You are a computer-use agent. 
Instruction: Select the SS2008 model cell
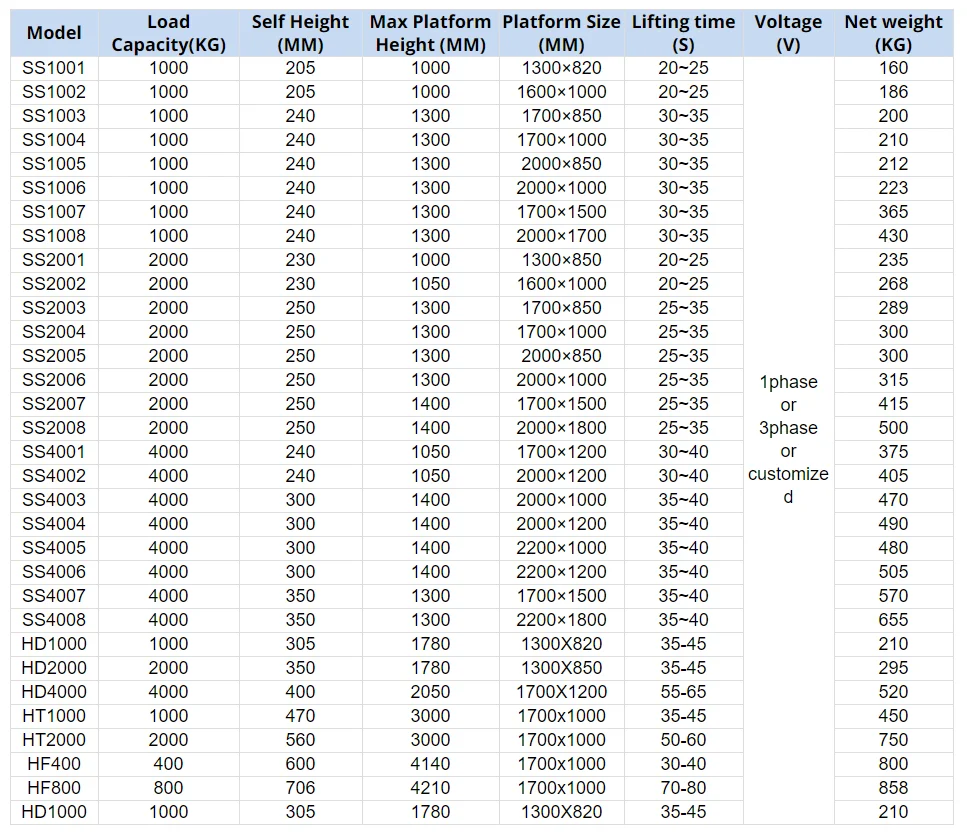tap(54, 429)
